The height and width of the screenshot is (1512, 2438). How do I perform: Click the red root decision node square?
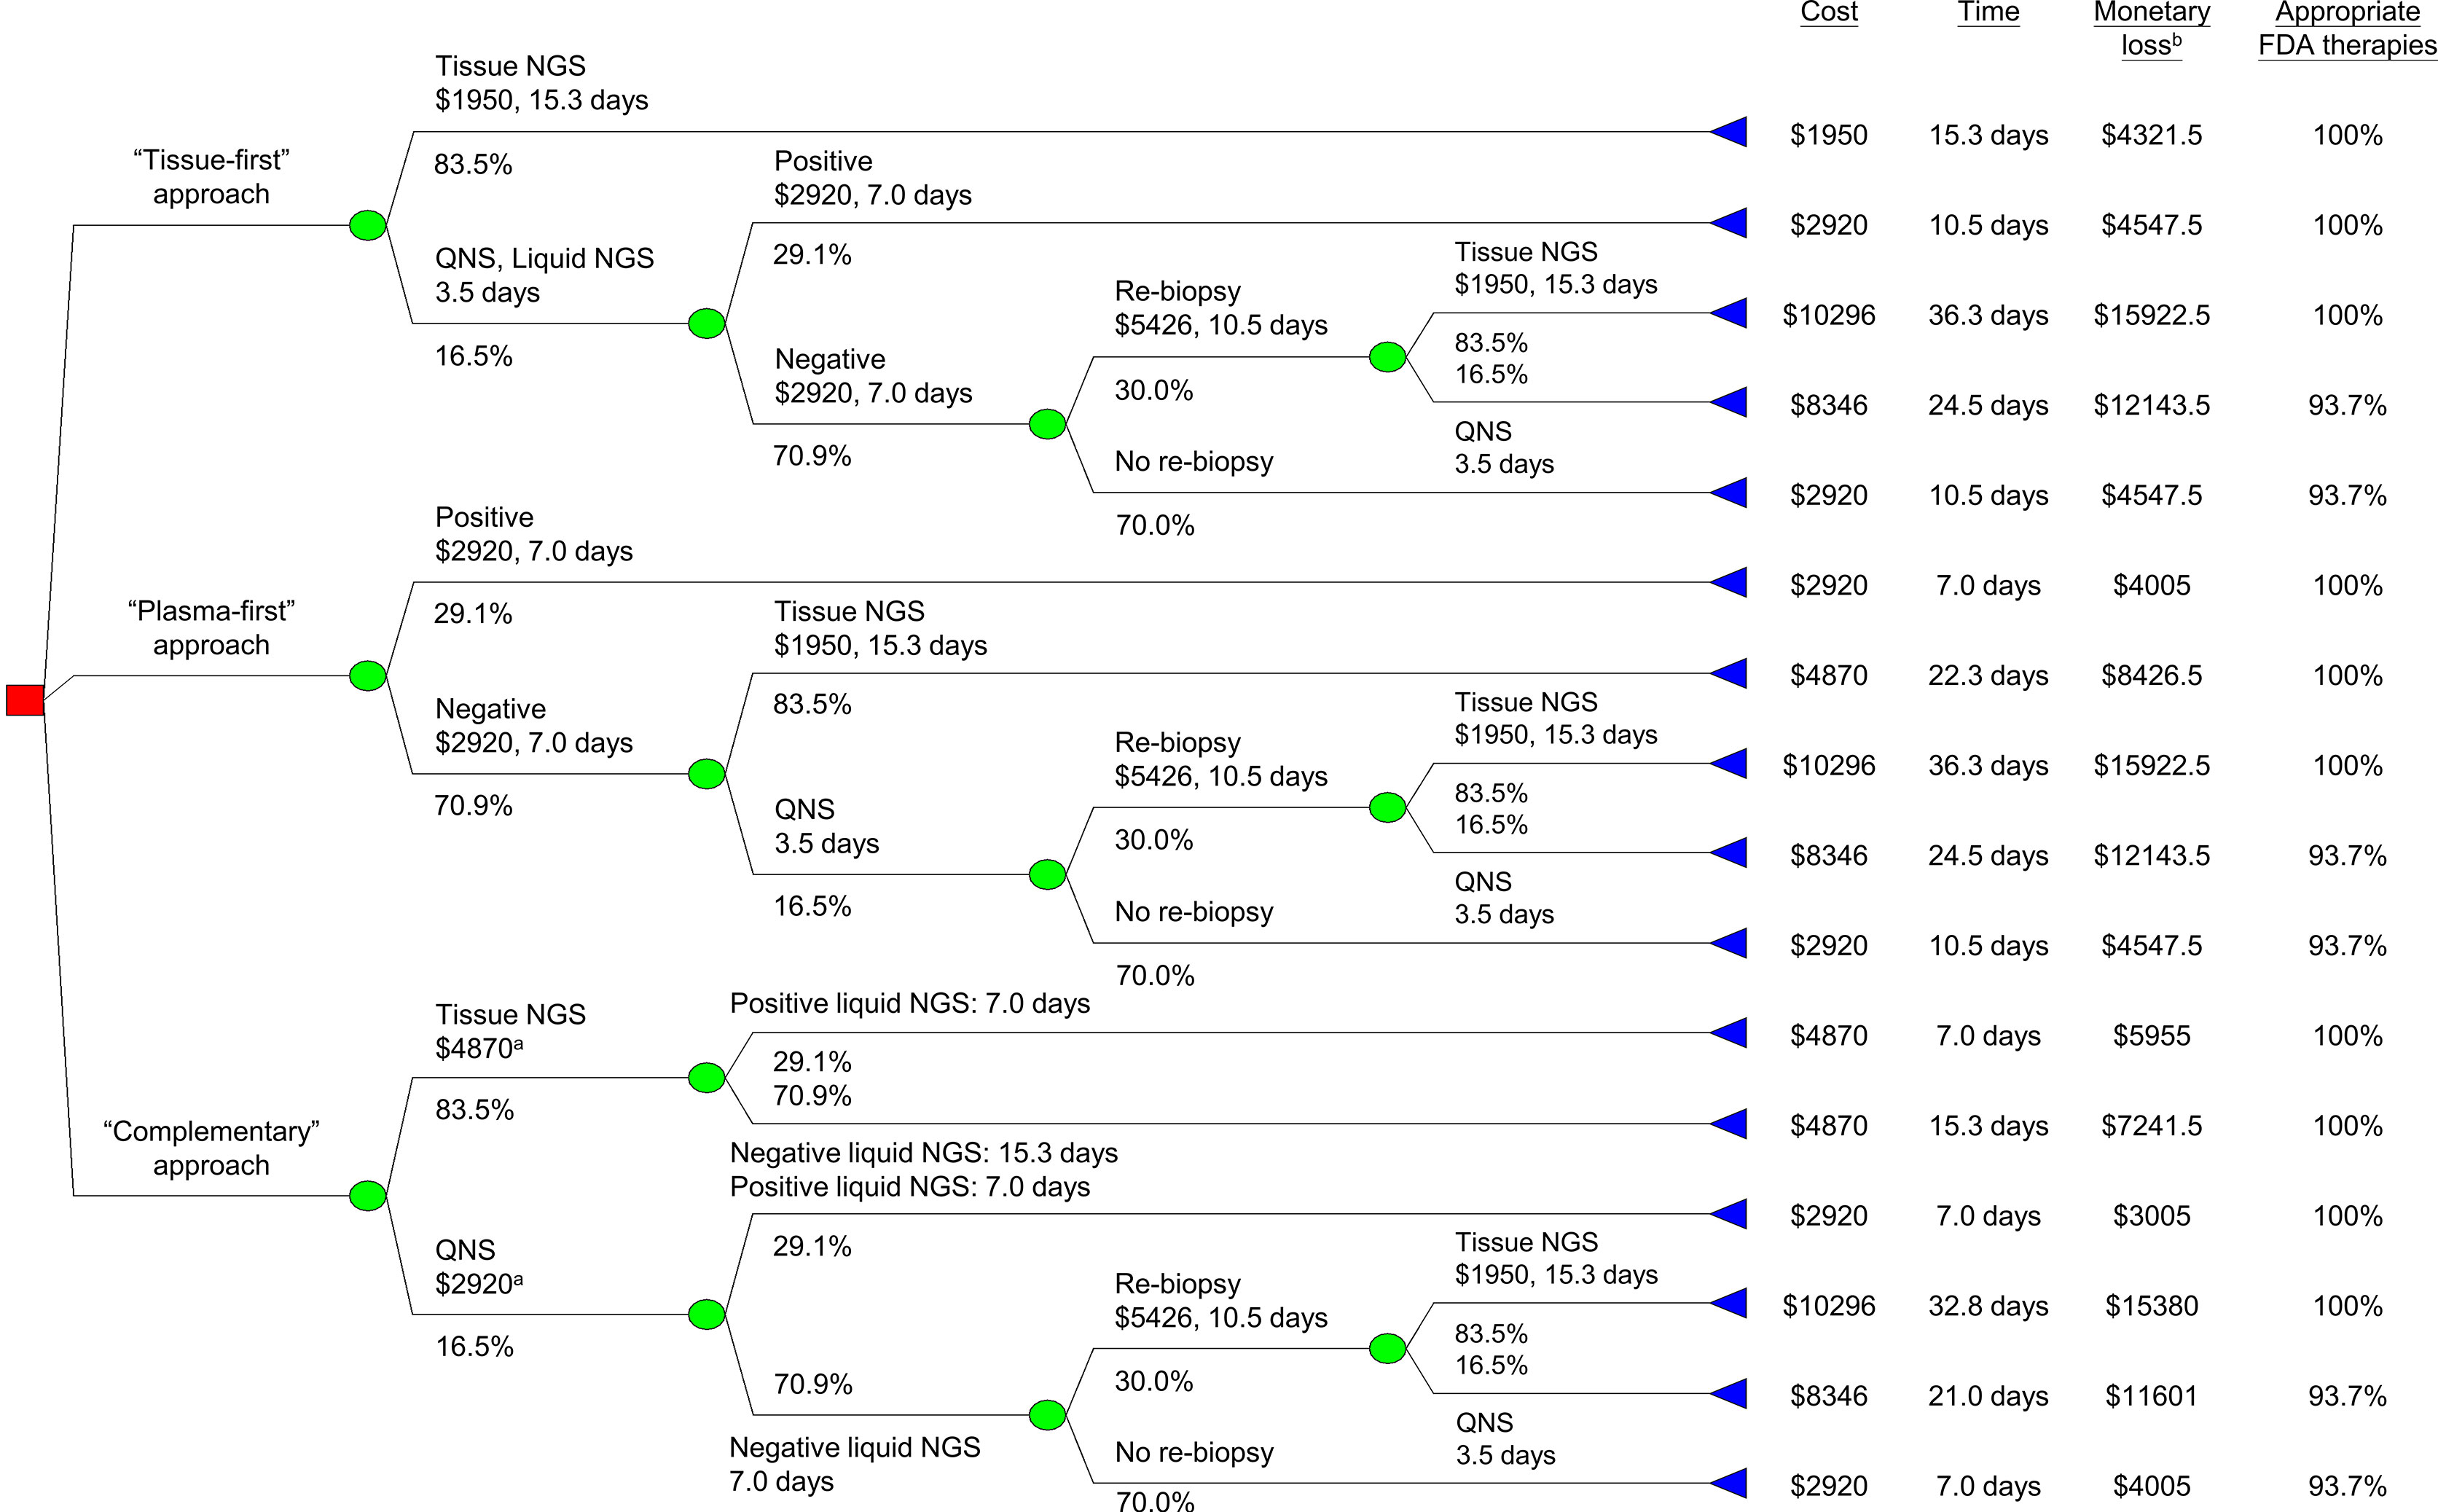[25, 700]
